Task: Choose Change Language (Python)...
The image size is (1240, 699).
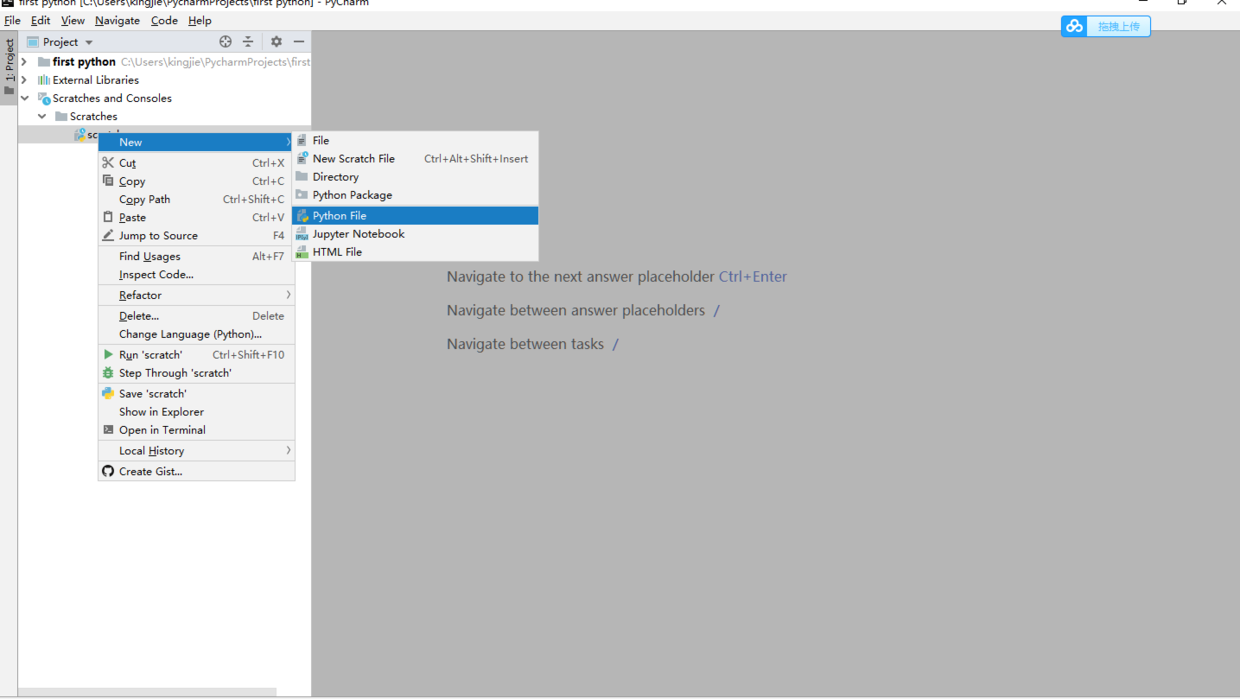Action: click(x=196, y=334)
